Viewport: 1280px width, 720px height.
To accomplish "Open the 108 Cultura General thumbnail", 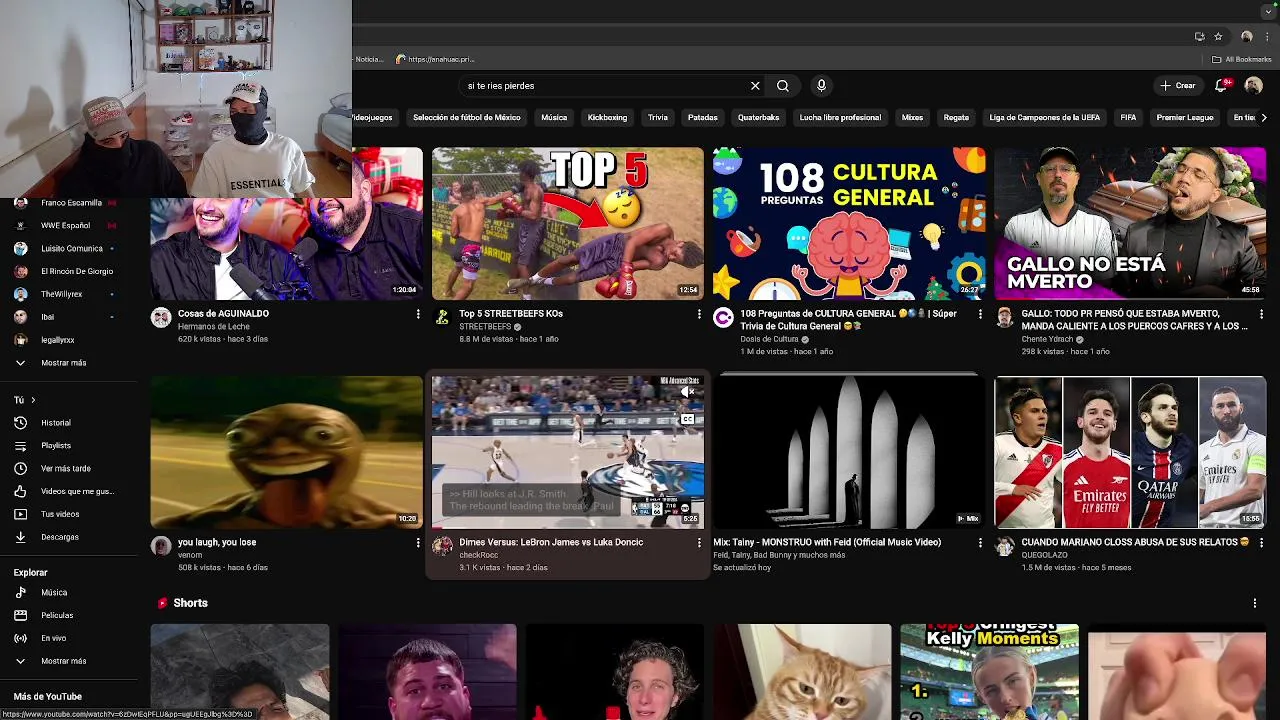I will (849, 224).
